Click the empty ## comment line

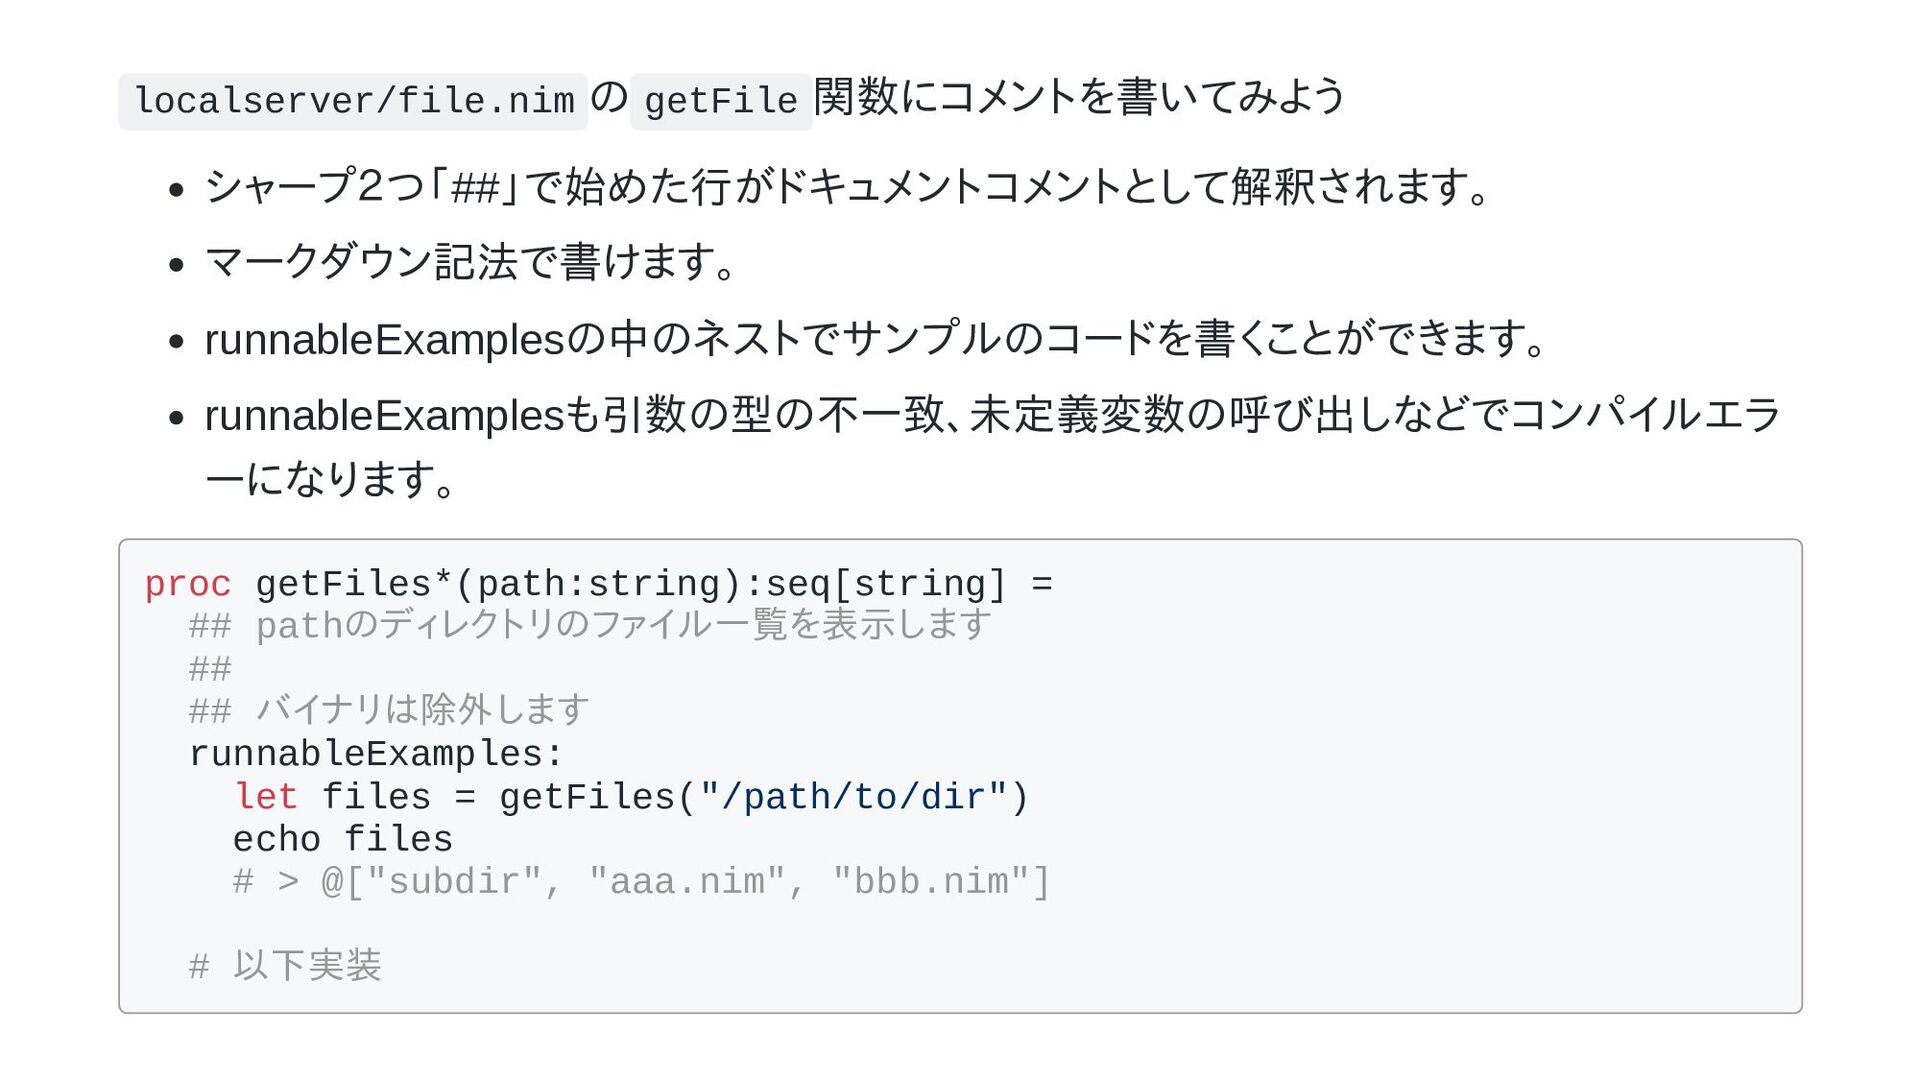(x=210, y=669)
